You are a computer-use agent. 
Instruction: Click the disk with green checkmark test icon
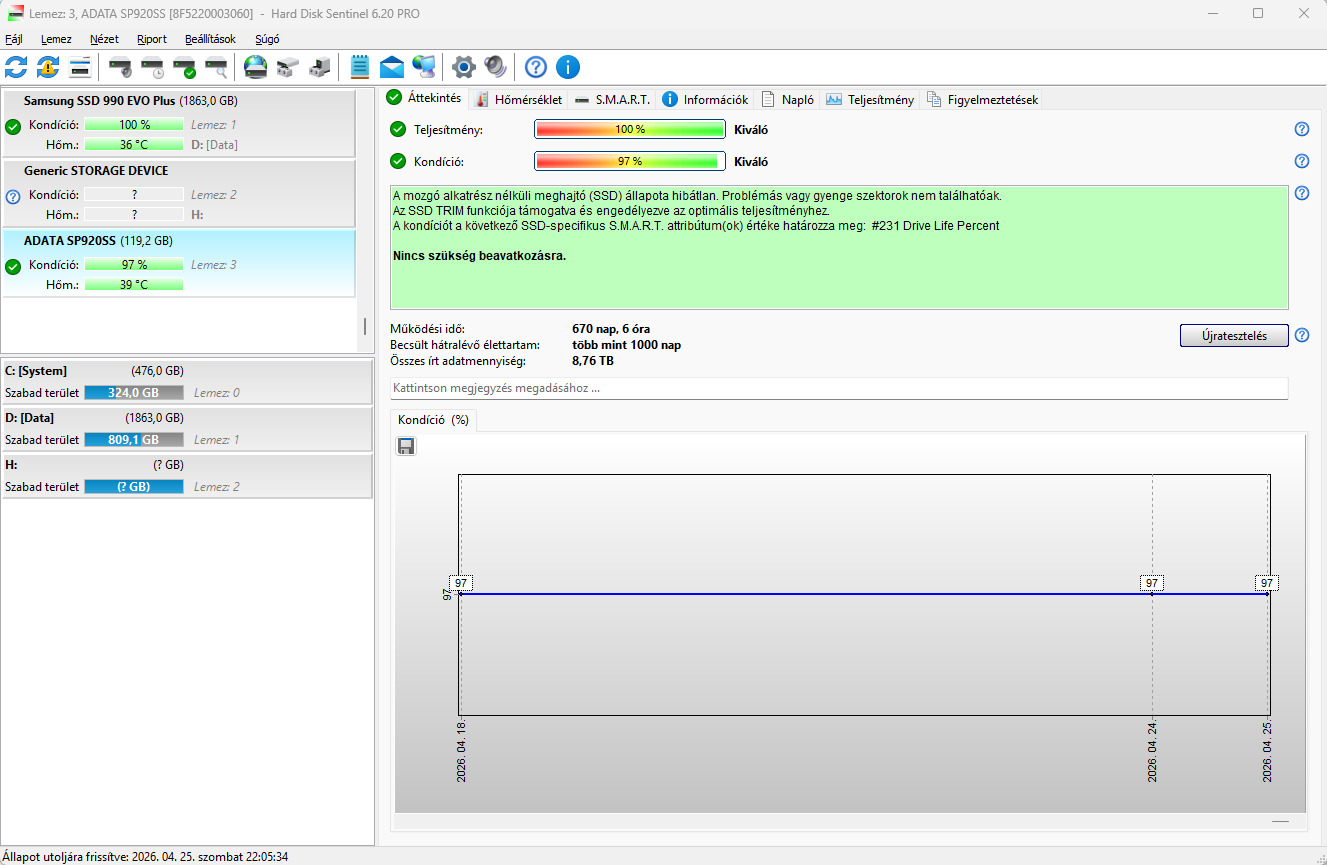coord(184,68)
